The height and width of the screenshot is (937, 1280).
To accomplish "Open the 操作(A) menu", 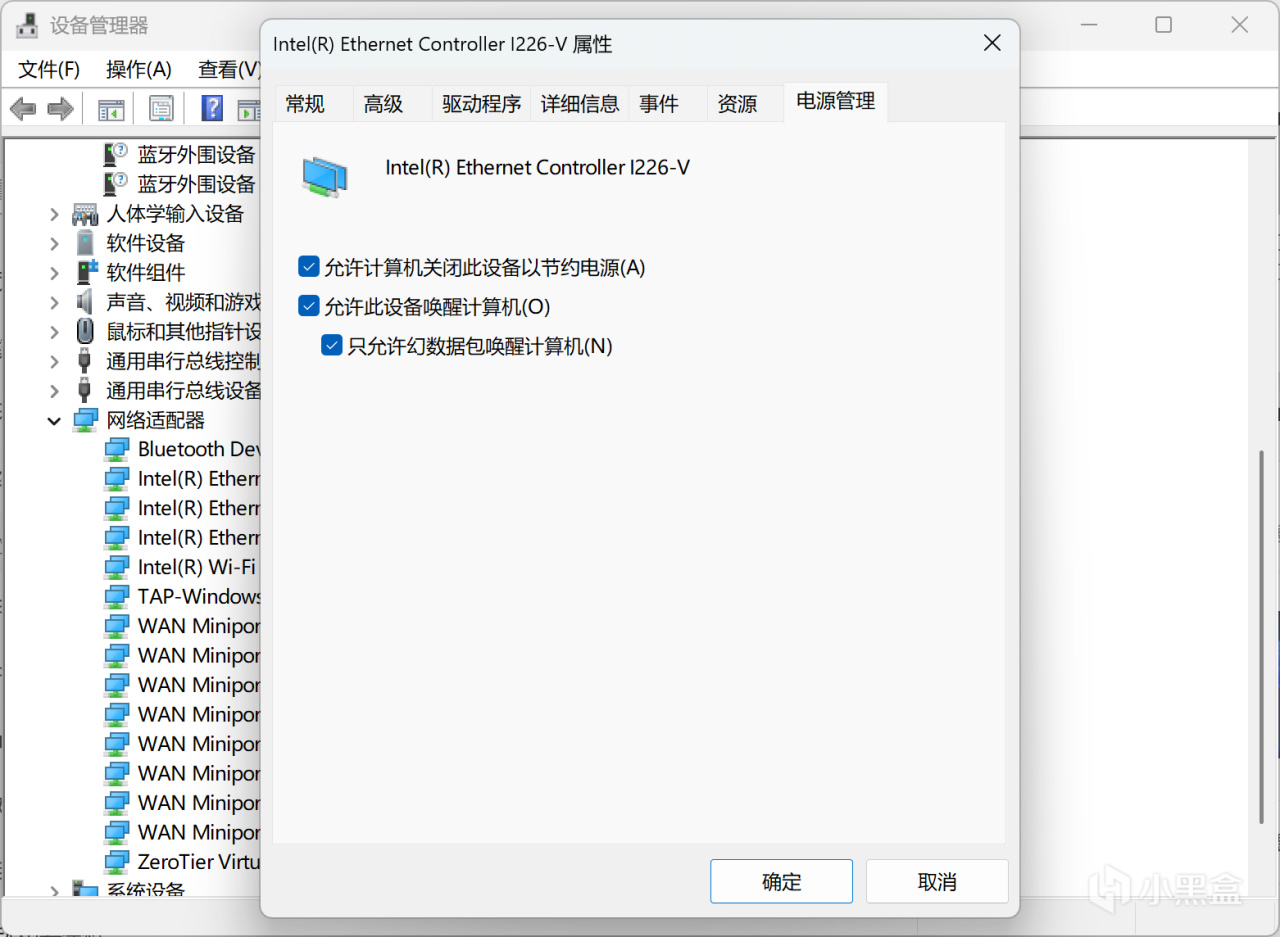I will 139,69.
